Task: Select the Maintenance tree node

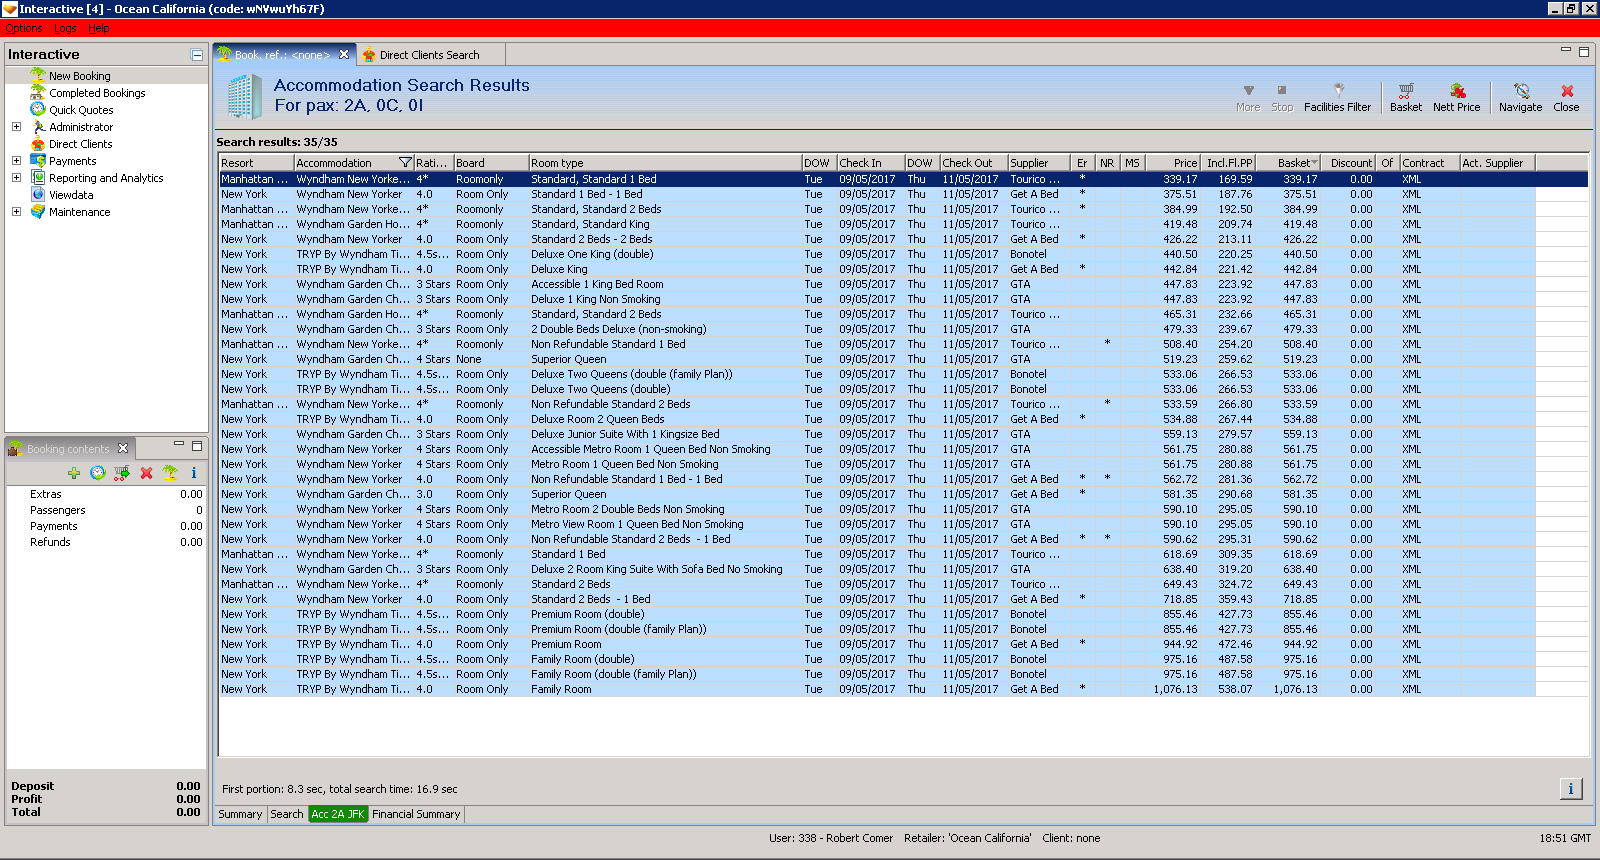Action: pyautogui.click(x=80, y=212)
